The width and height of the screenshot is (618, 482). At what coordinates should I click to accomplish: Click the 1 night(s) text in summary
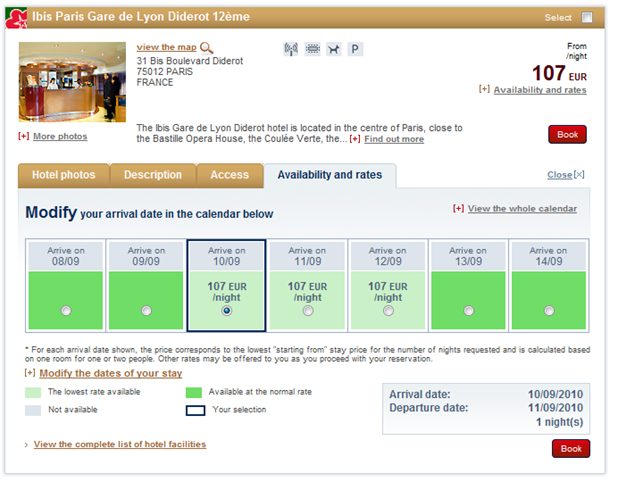tap(559, 422)
